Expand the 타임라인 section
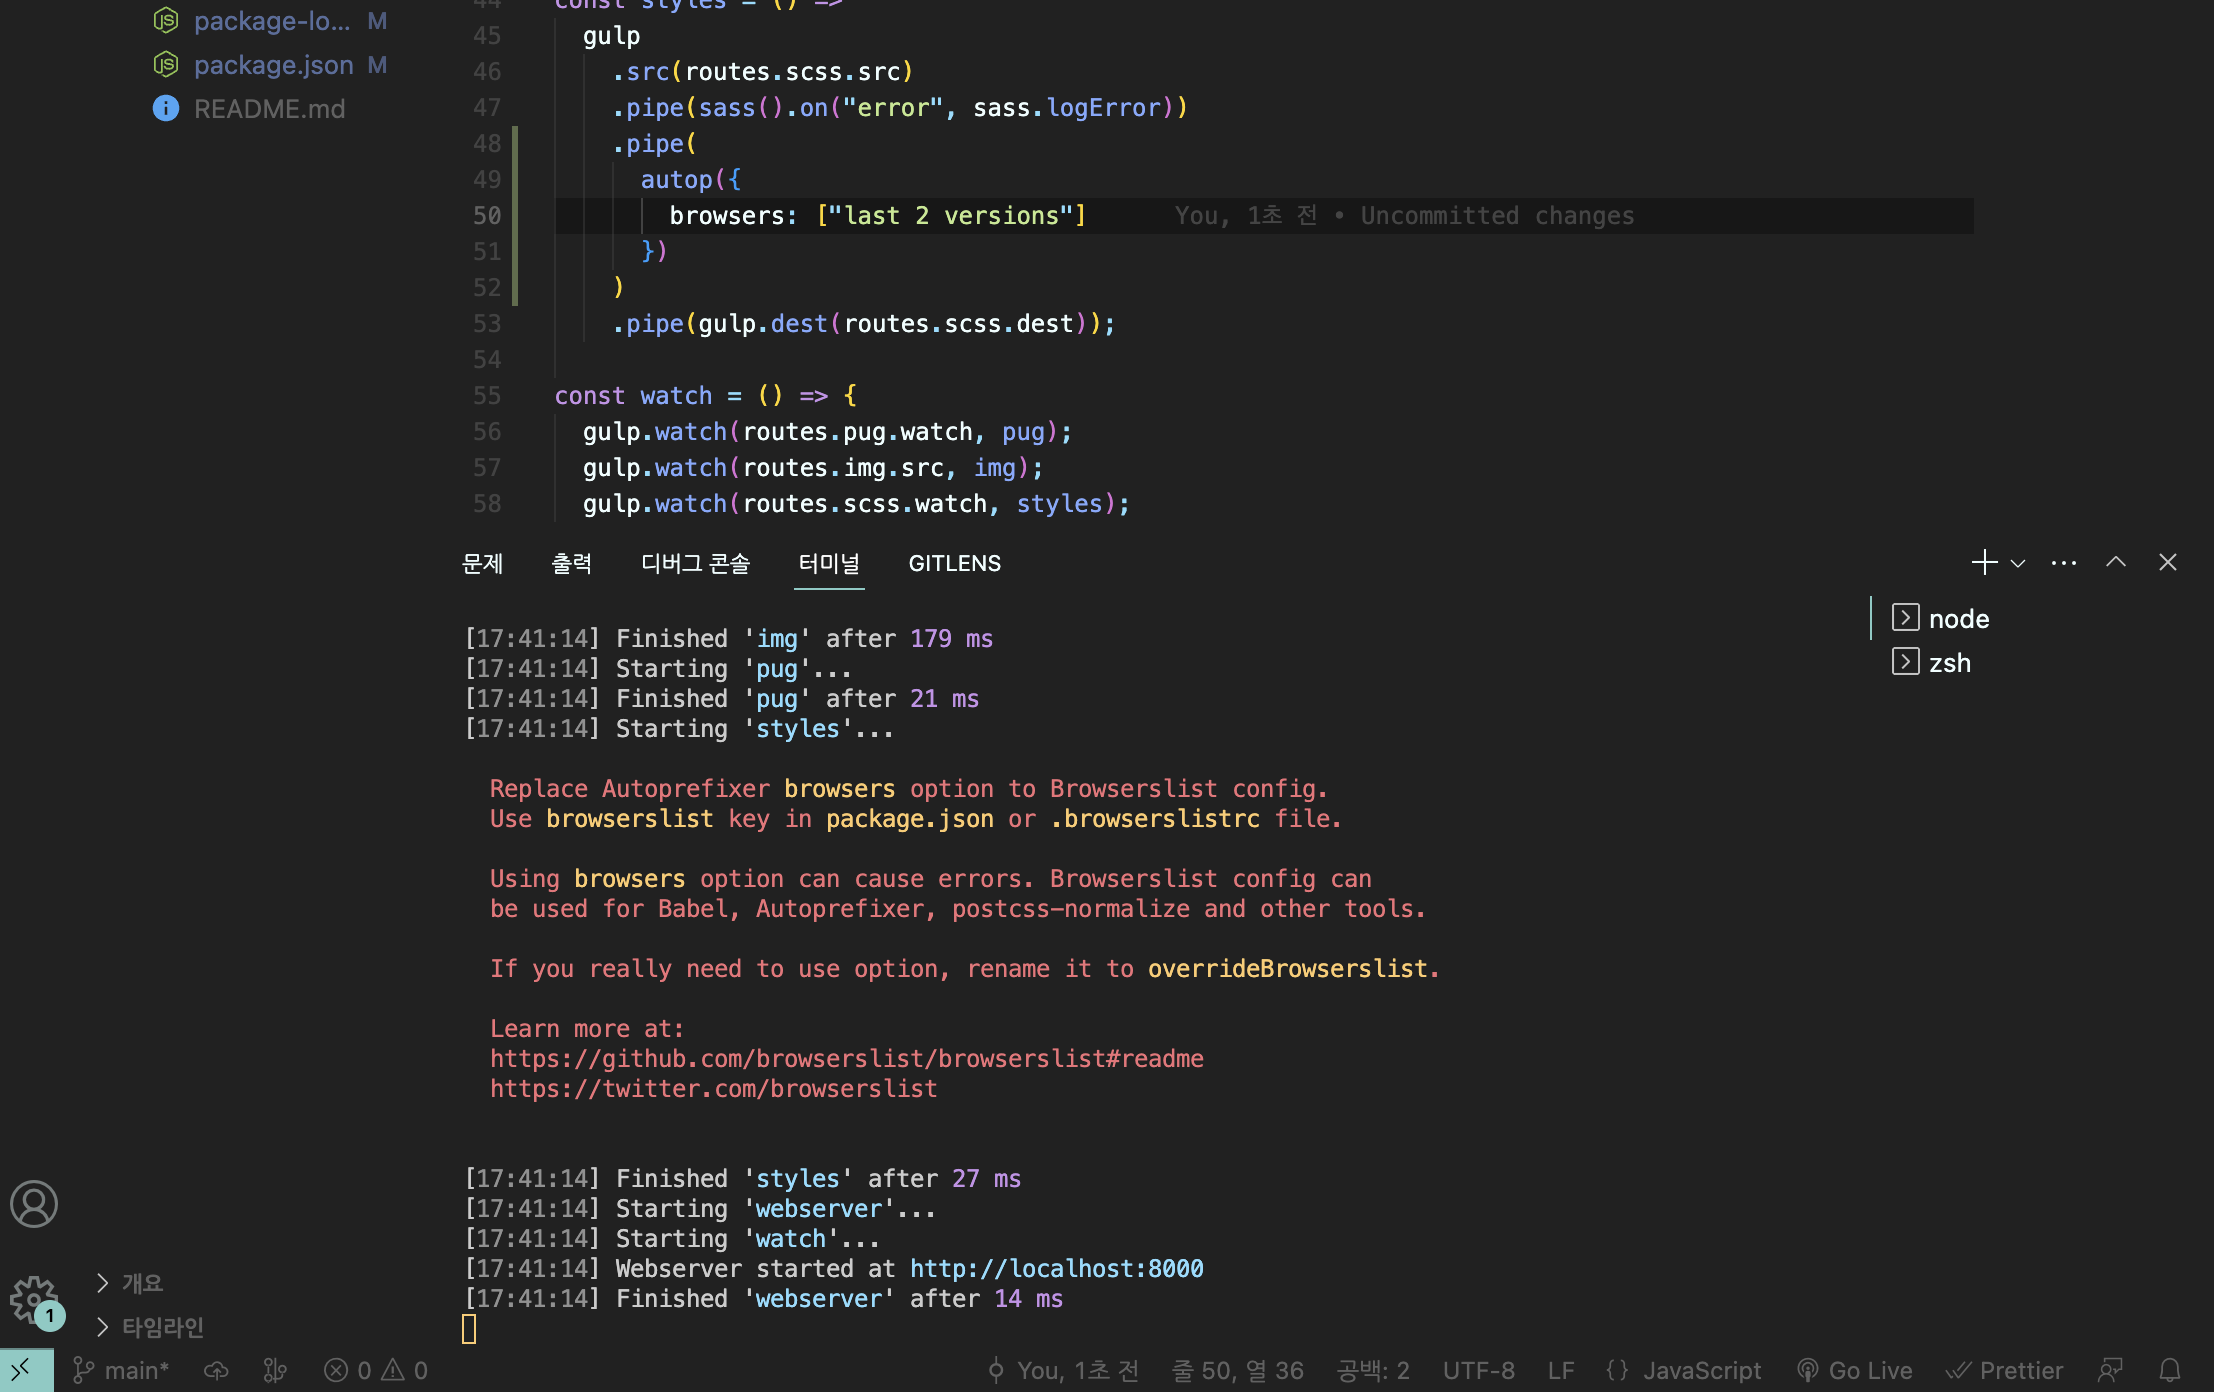The height and width of the screenshot is (1392, 2214). pos(161,1327)
